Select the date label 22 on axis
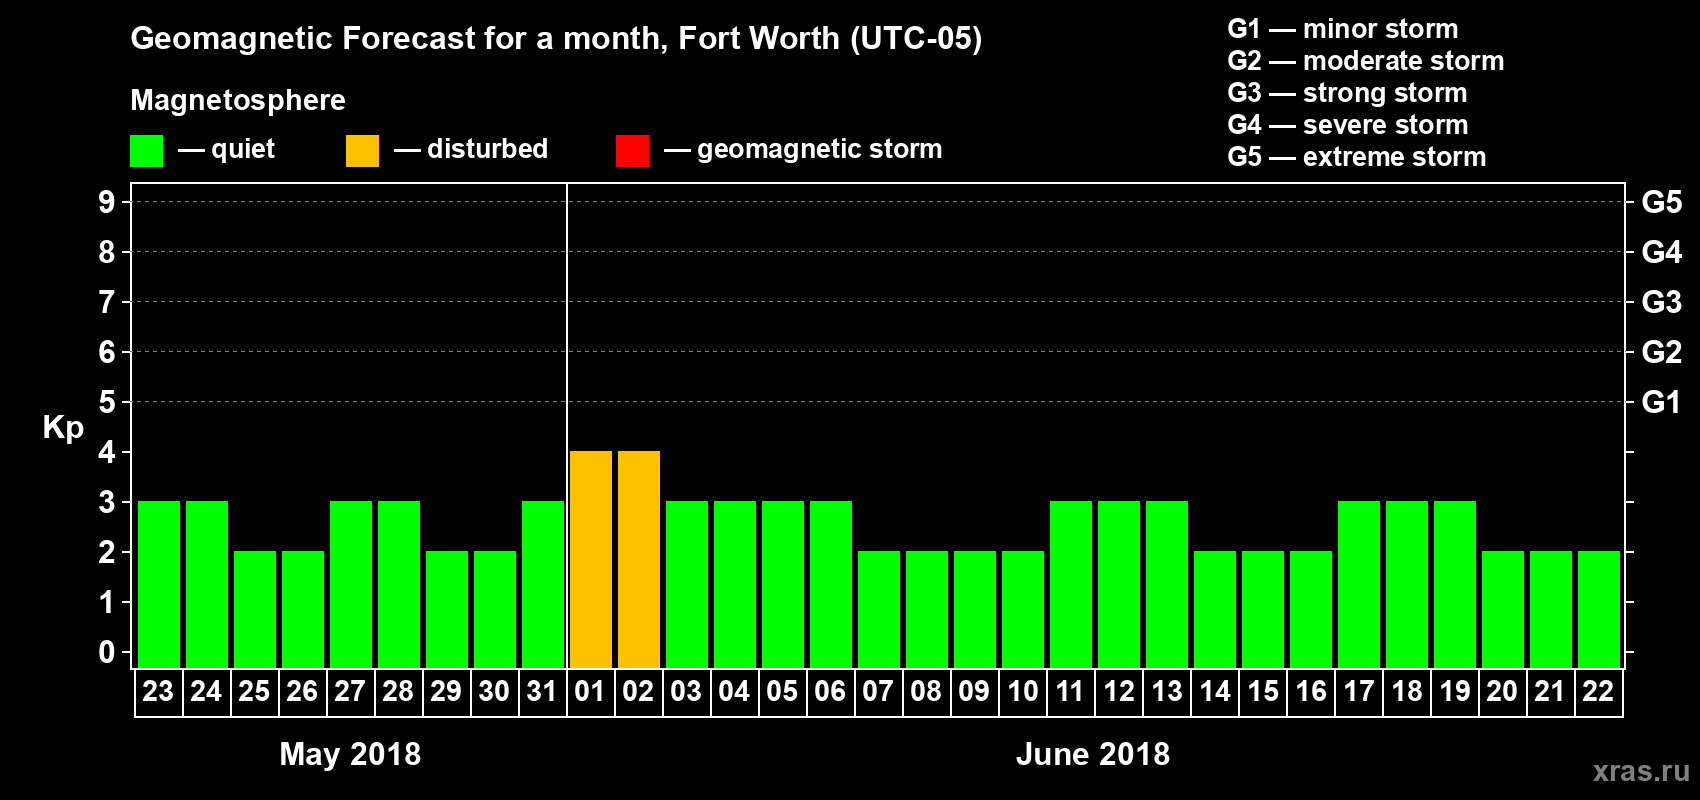 click(x=1598, y=691)
